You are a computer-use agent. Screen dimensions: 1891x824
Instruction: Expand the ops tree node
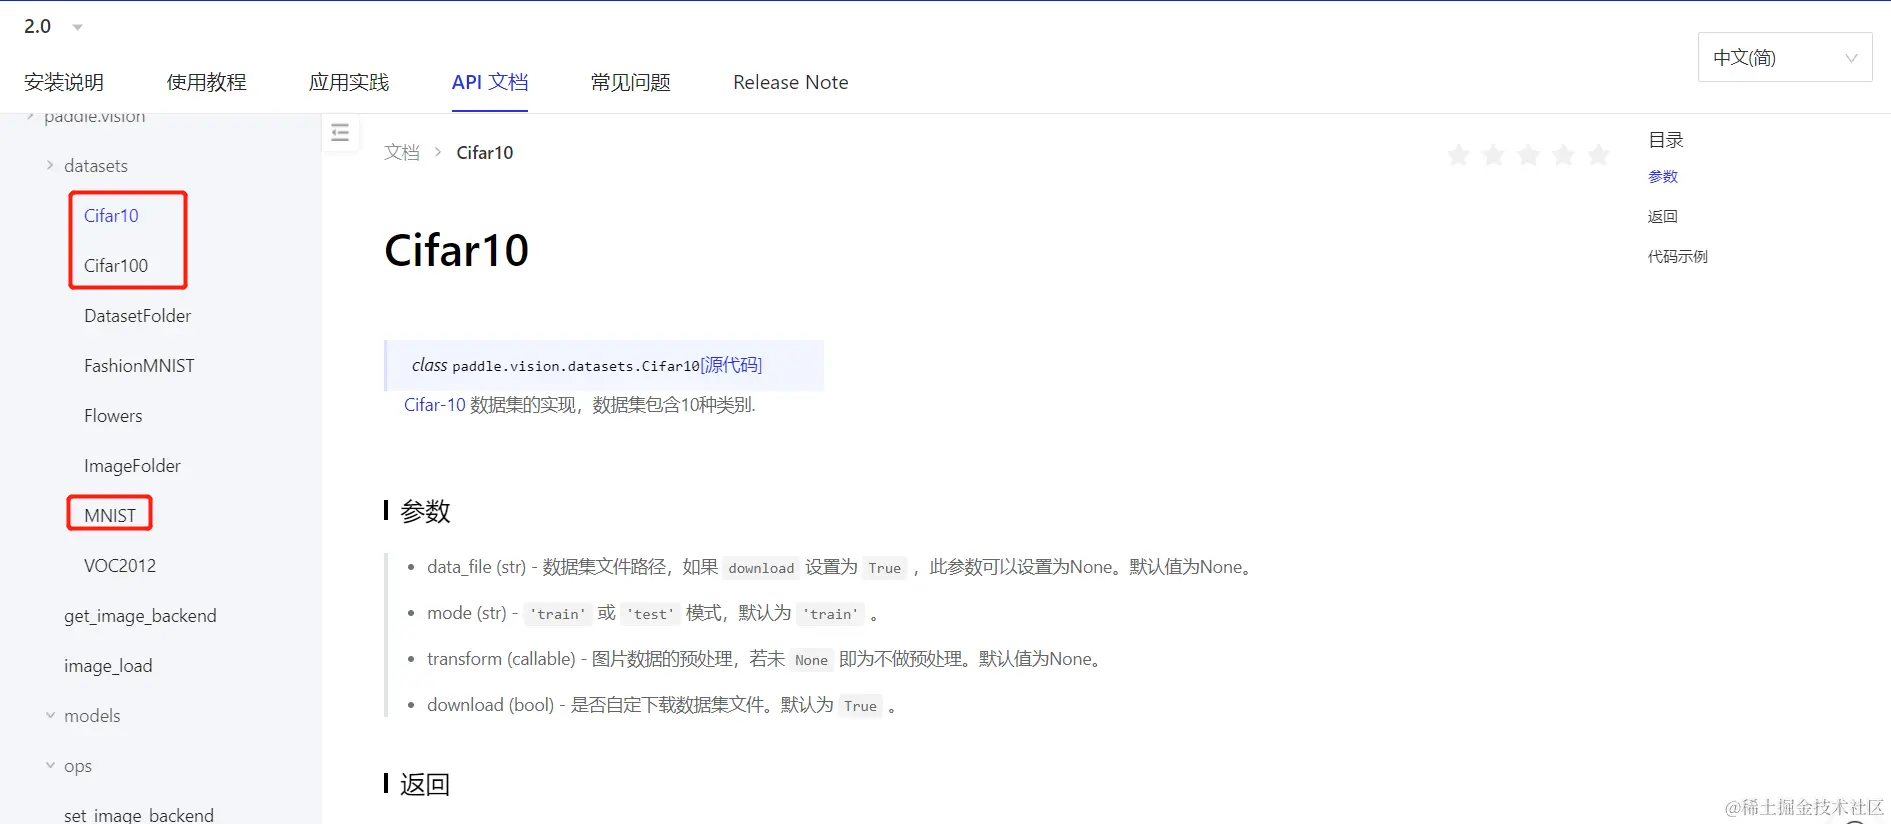point(50,766)
